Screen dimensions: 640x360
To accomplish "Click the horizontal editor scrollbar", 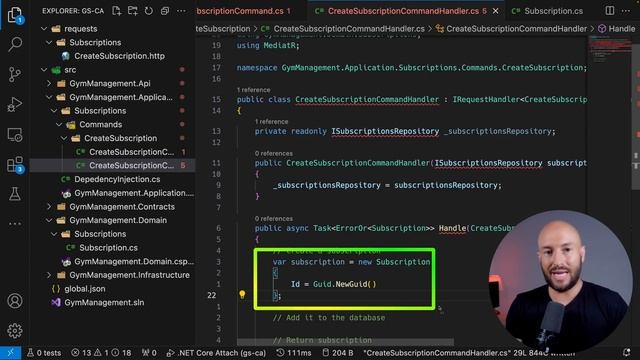I will click(x=345, y=341).
